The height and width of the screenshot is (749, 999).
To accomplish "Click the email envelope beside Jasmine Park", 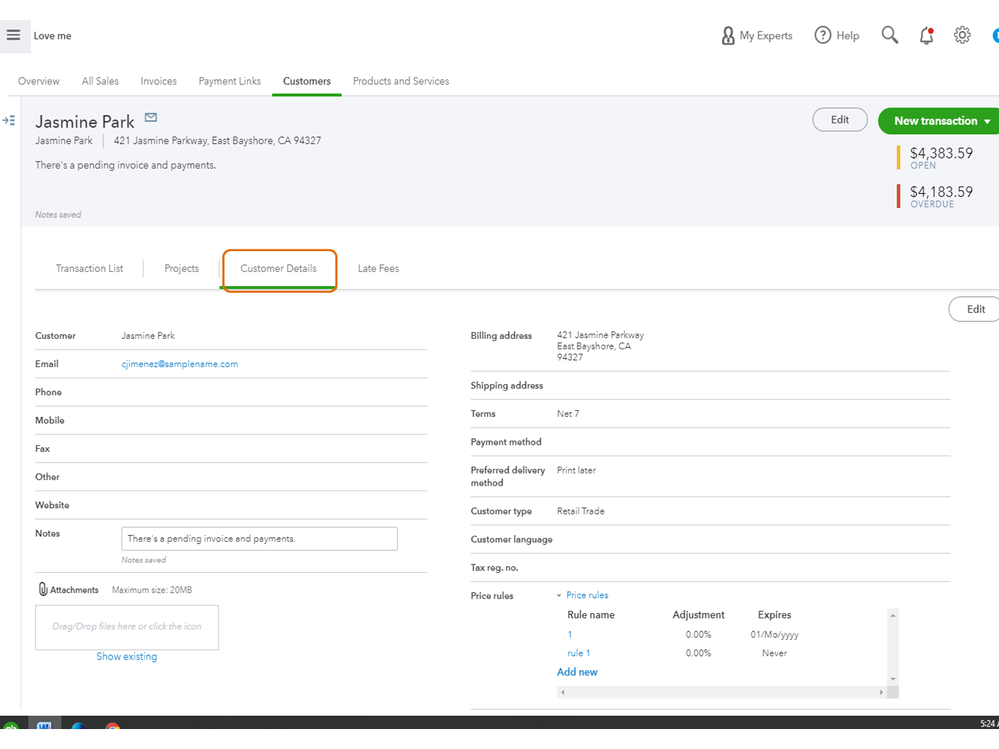I will point(151,118).
